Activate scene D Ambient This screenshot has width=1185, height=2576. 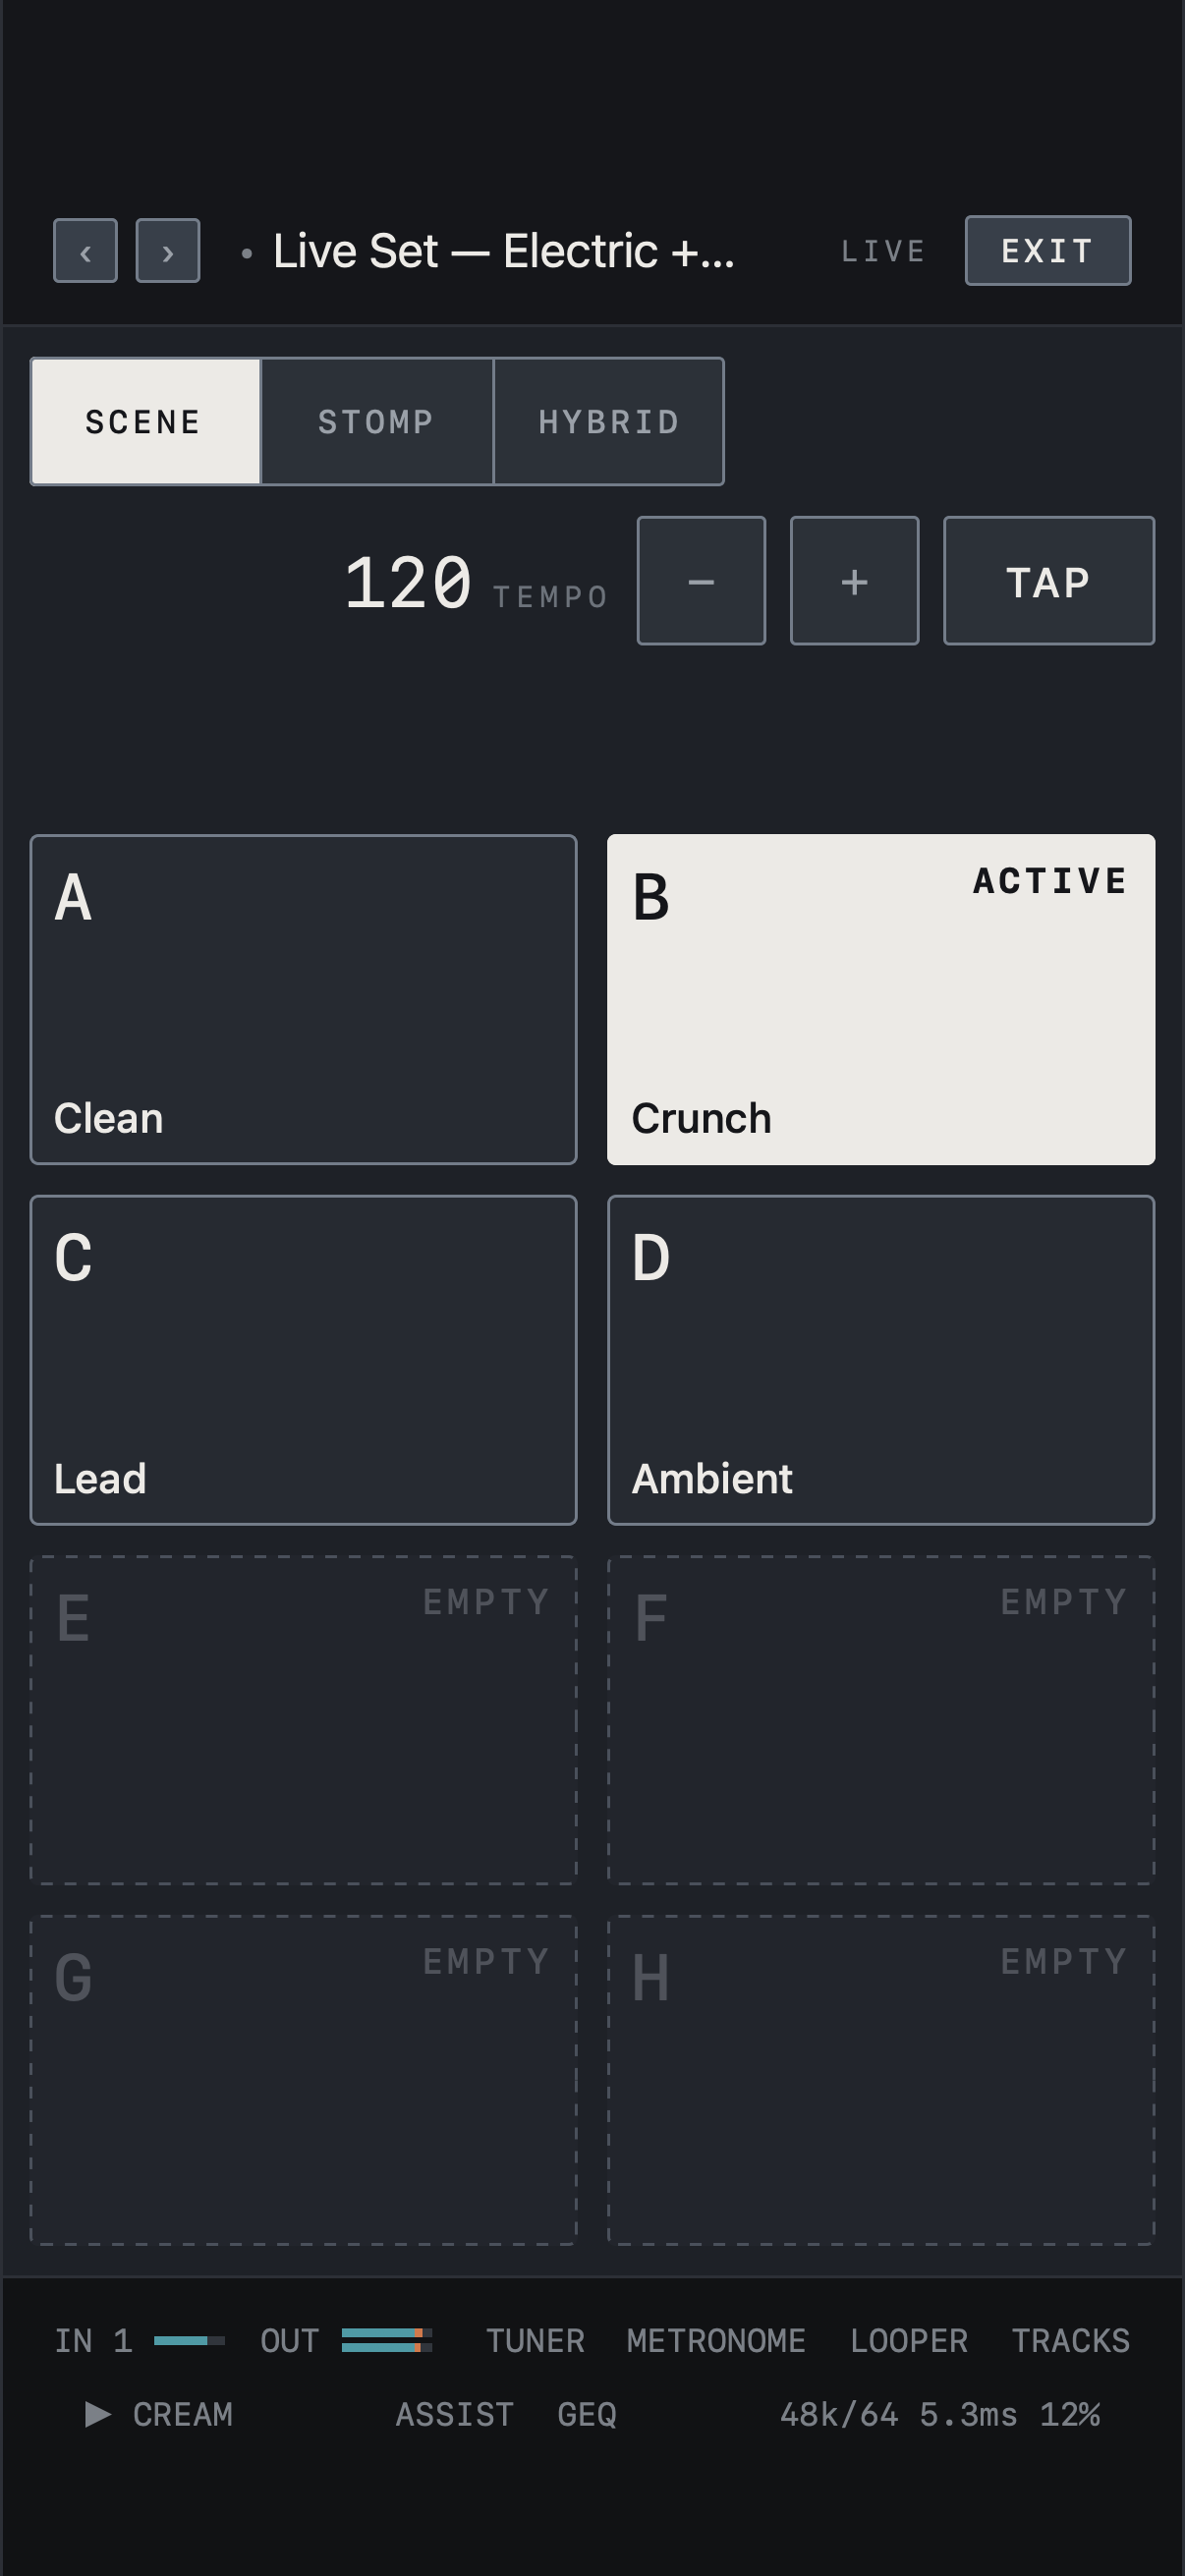point(881,1360)
